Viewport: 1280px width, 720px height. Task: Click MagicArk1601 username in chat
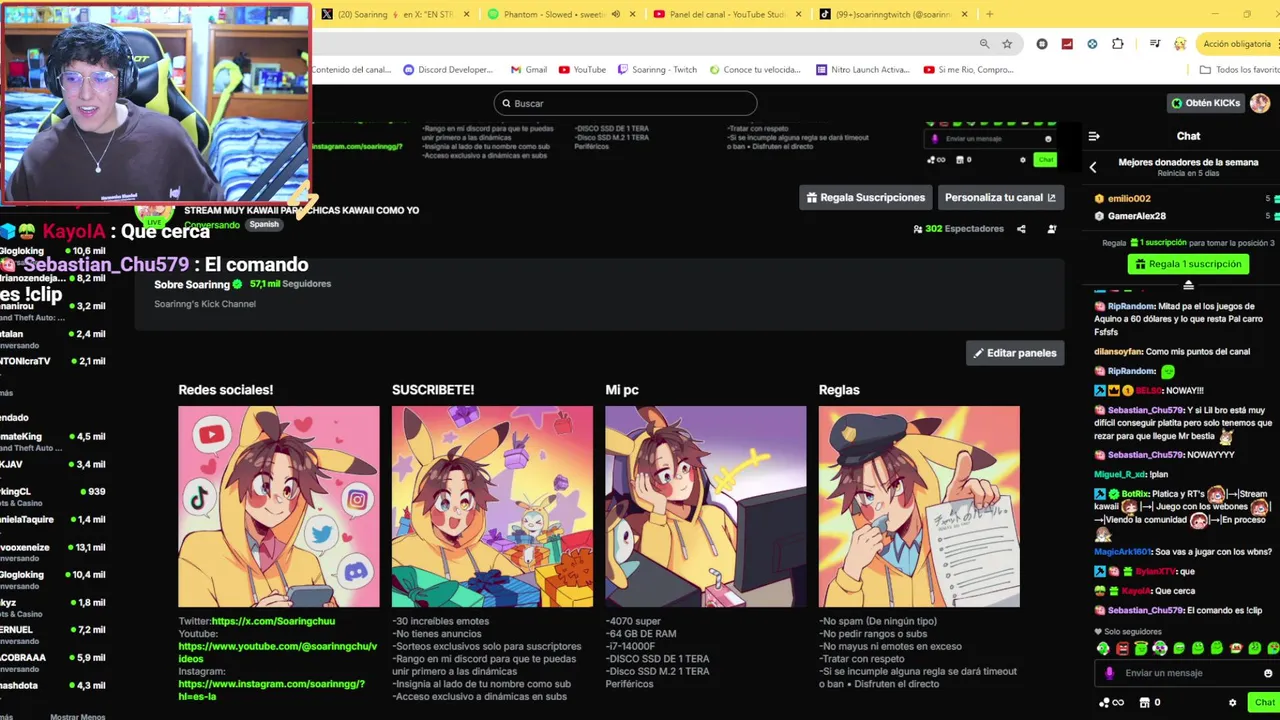coord(1122,552)
